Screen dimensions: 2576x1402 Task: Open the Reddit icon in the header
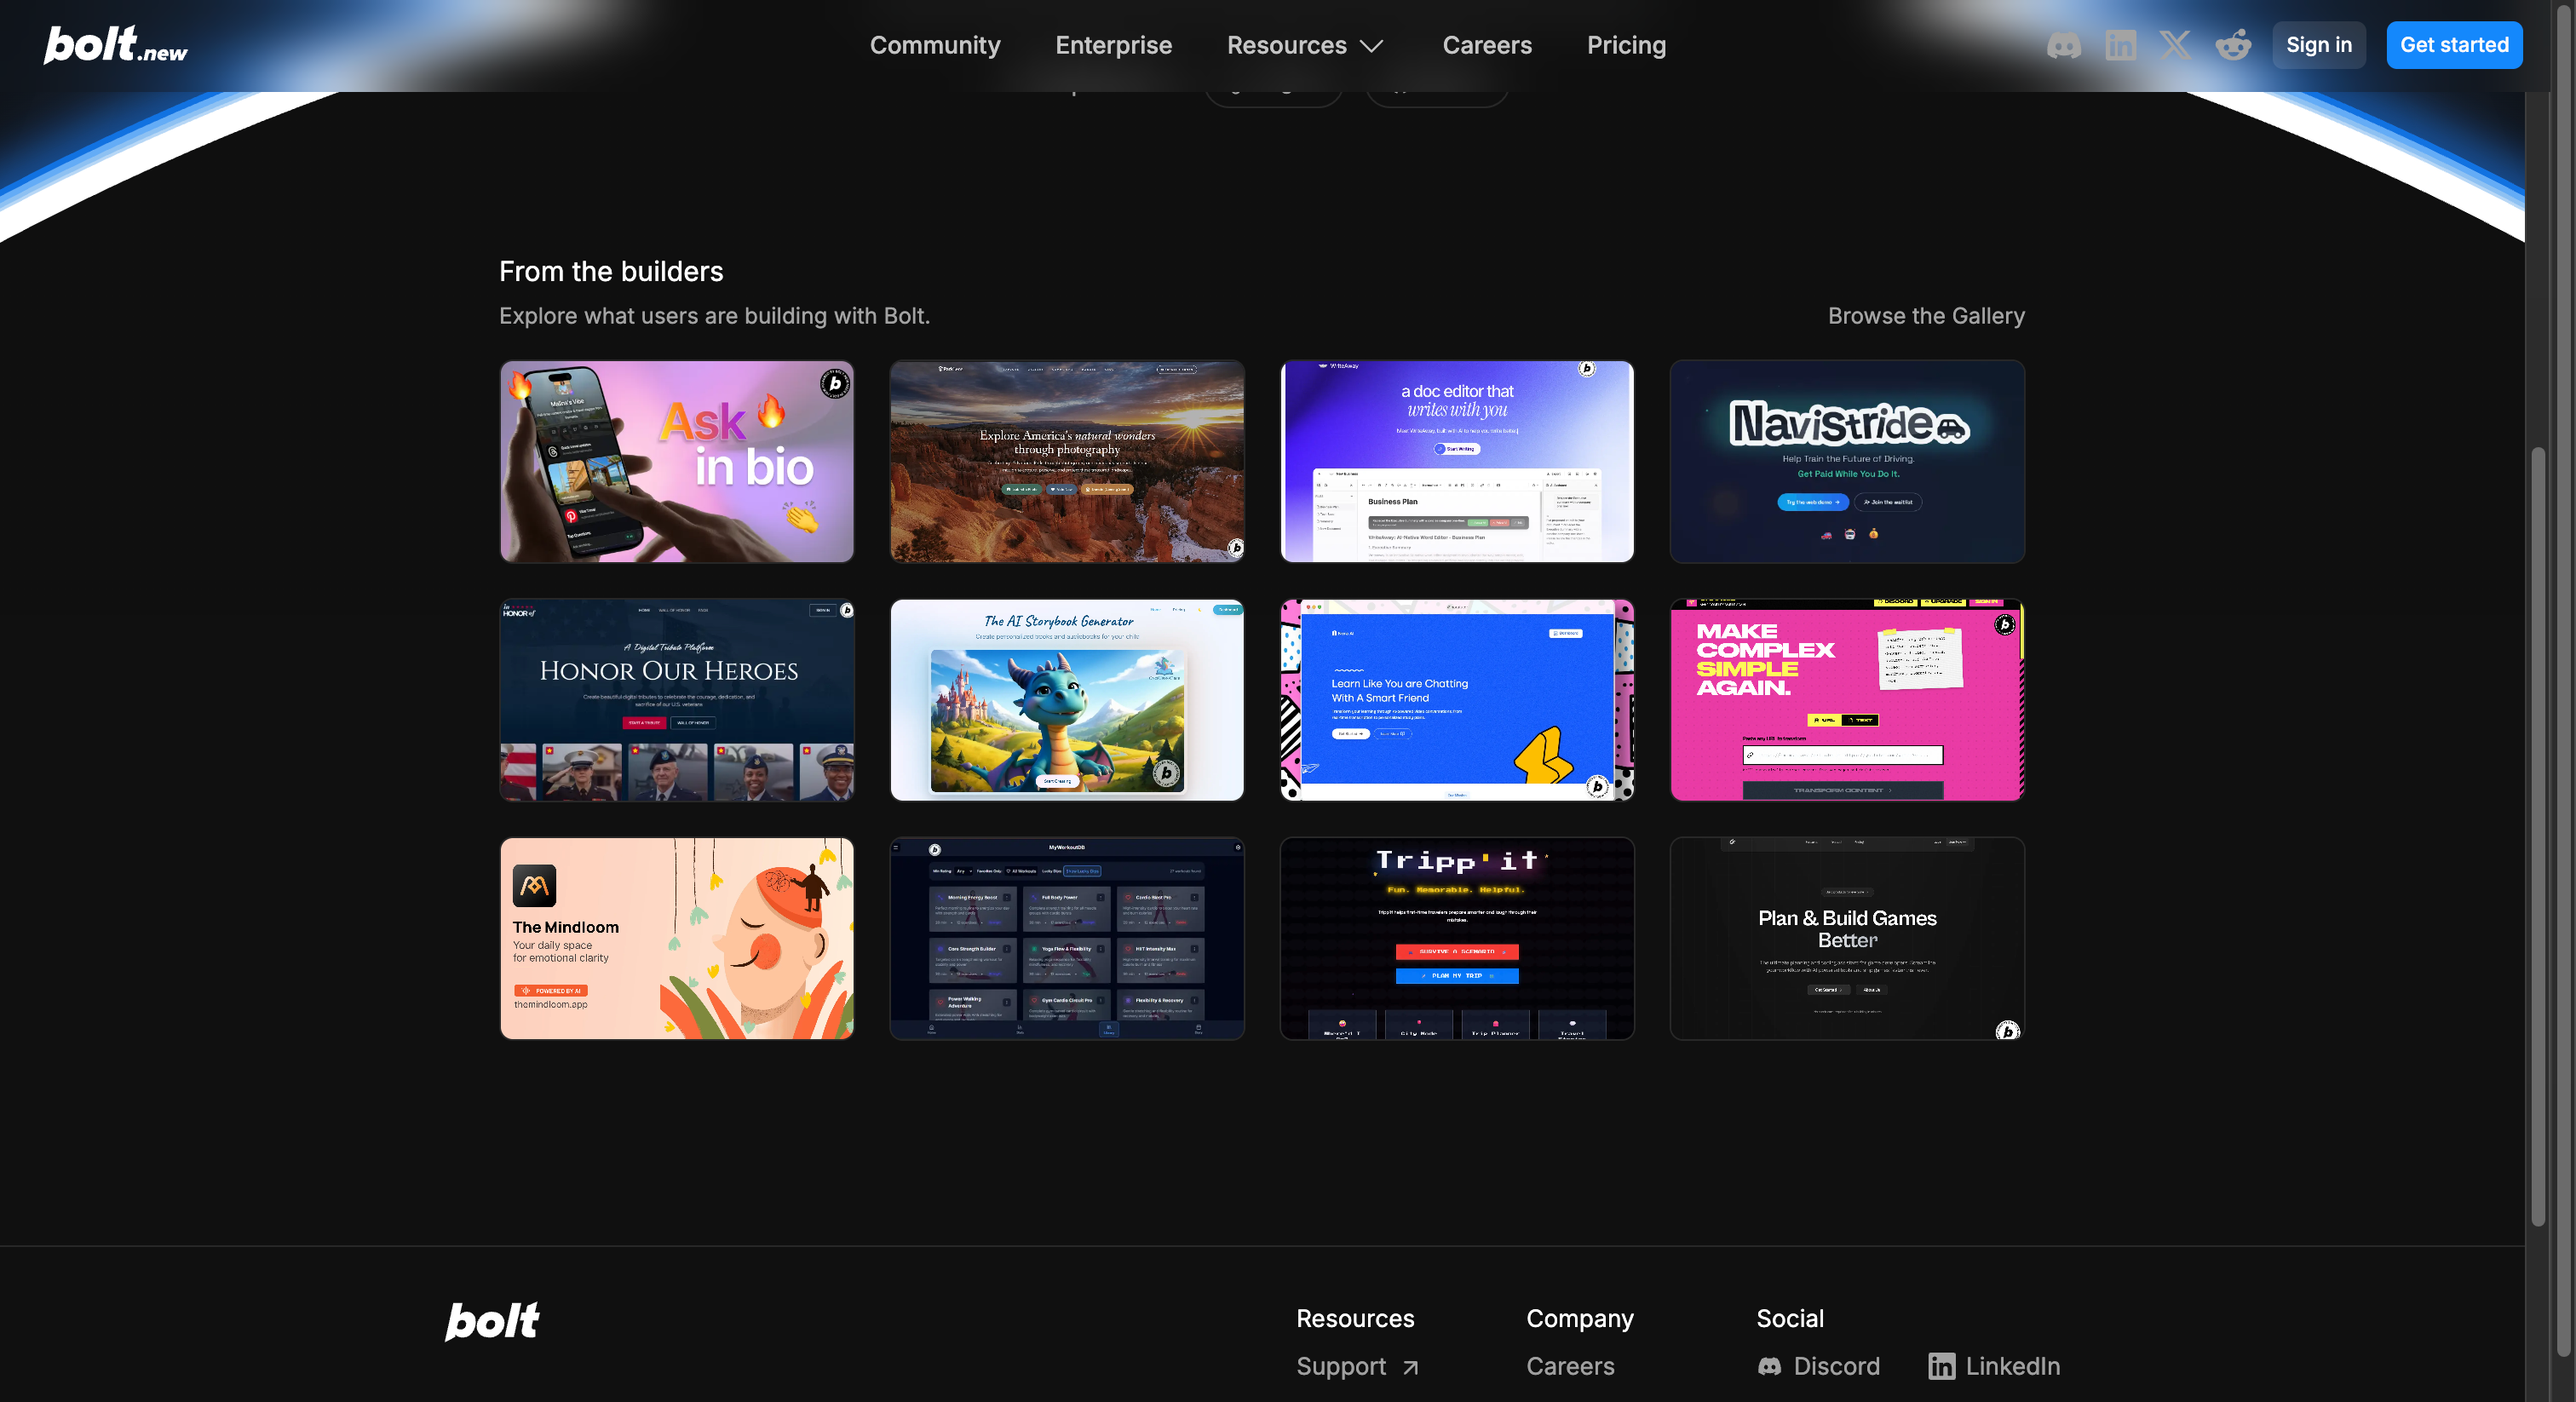tap(2232, 45)
